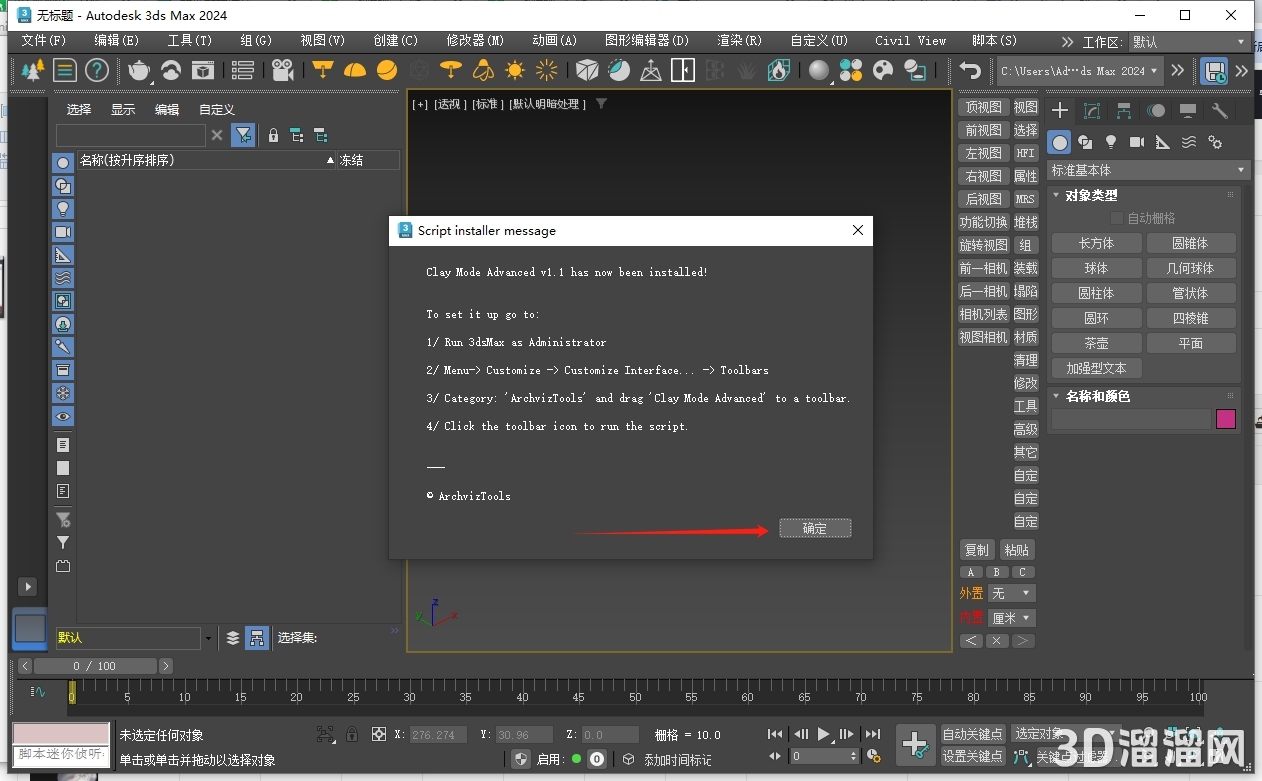Toggle geometry display filter in scene explorer

63,162
